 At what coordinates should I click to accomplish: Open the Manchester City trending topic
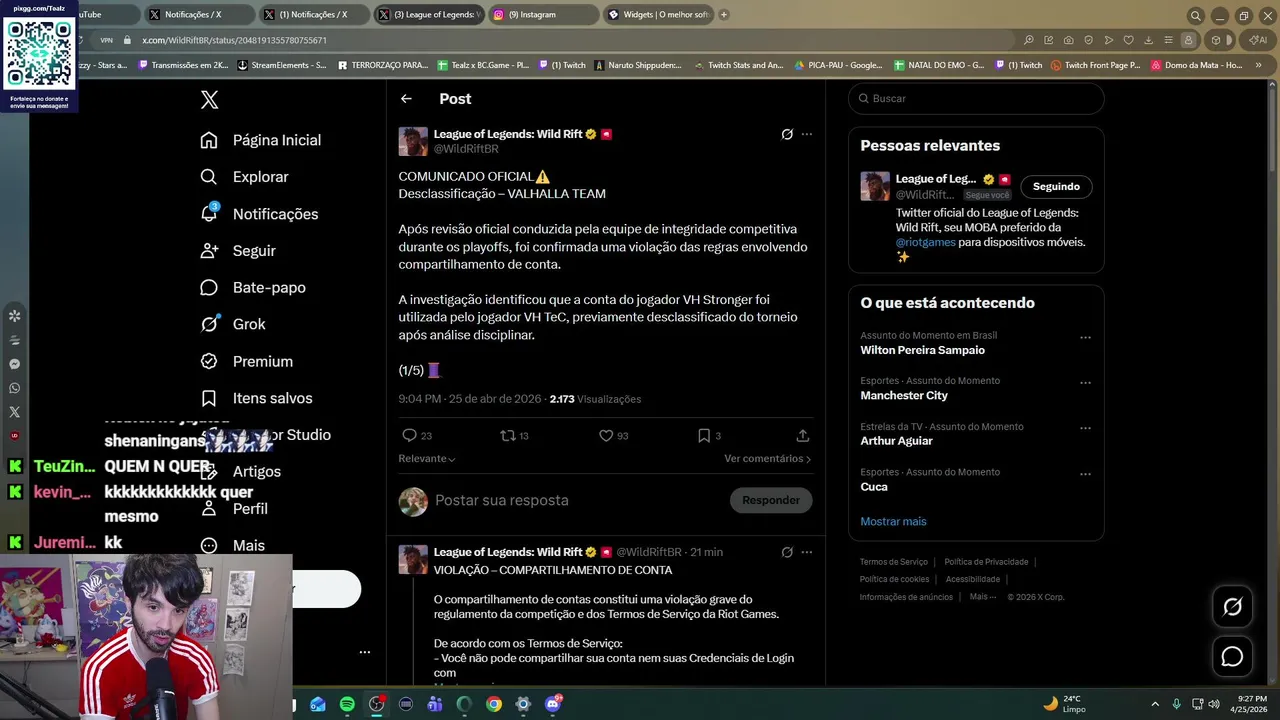pyautogui.click(x=904, y=396)
